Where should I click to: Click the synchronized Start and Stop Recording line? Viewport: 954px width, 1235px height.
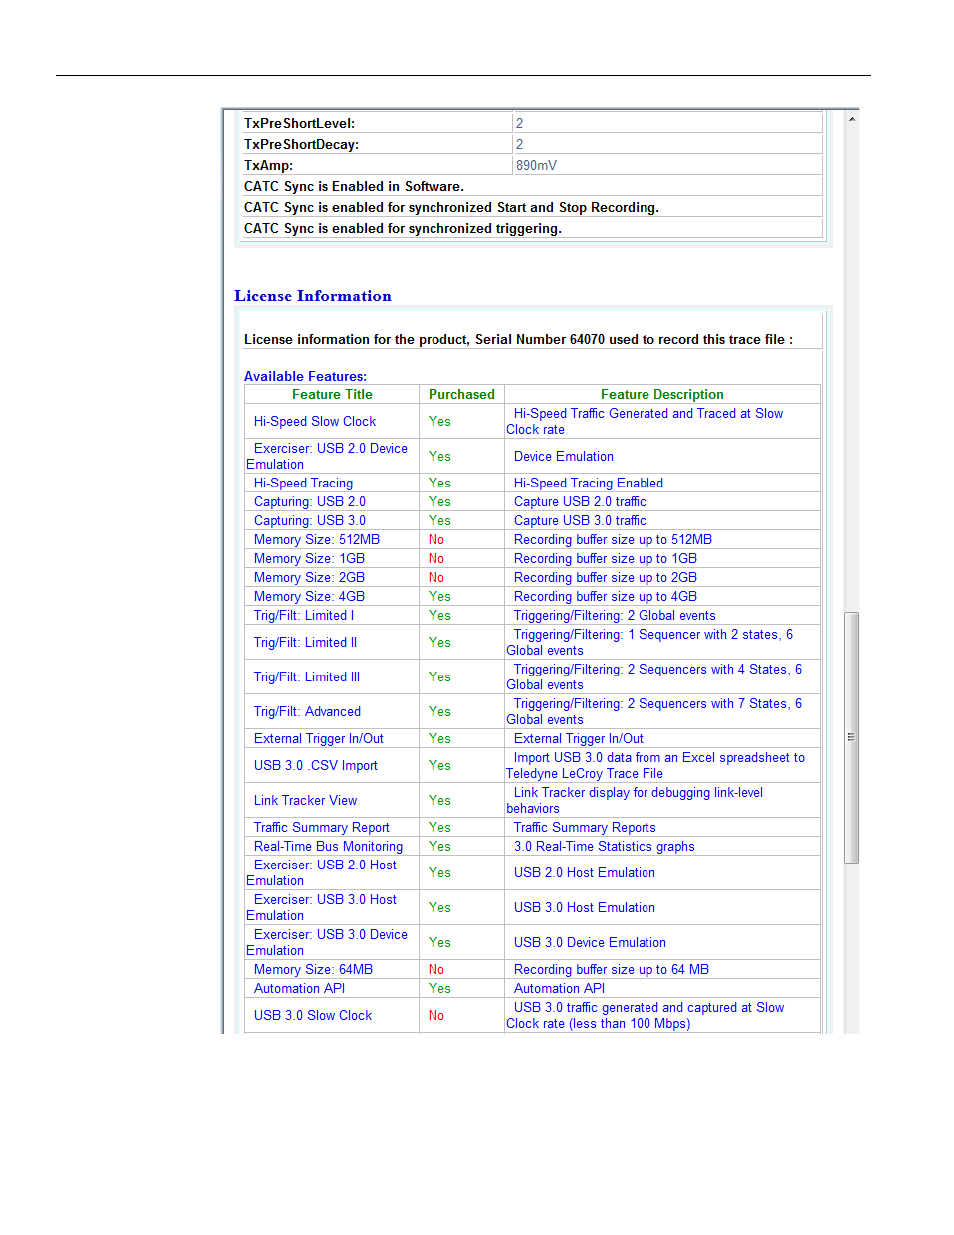(x=451, y=208)
